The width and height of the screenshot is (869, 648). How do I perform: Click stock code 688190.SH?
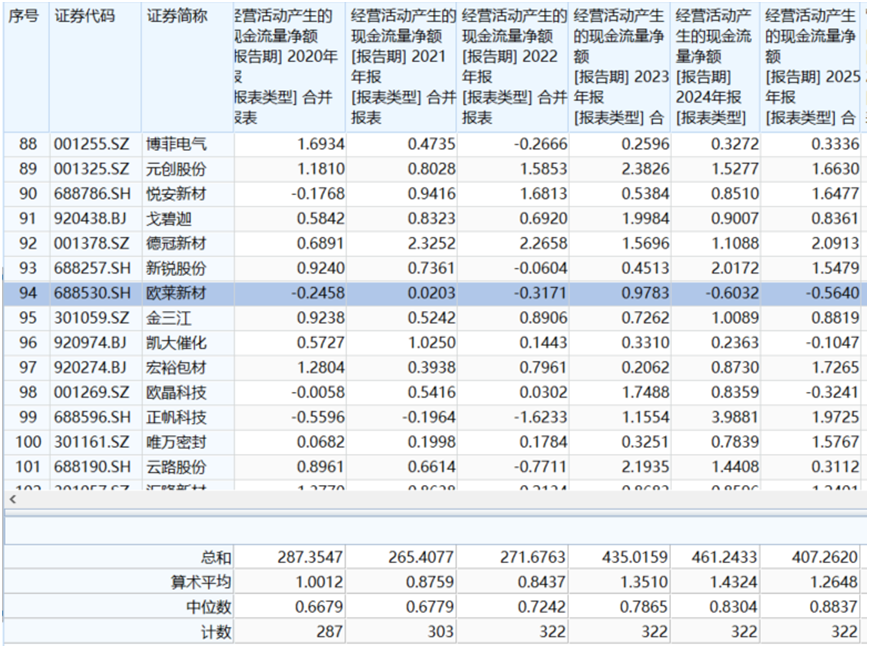coord(92,467)
